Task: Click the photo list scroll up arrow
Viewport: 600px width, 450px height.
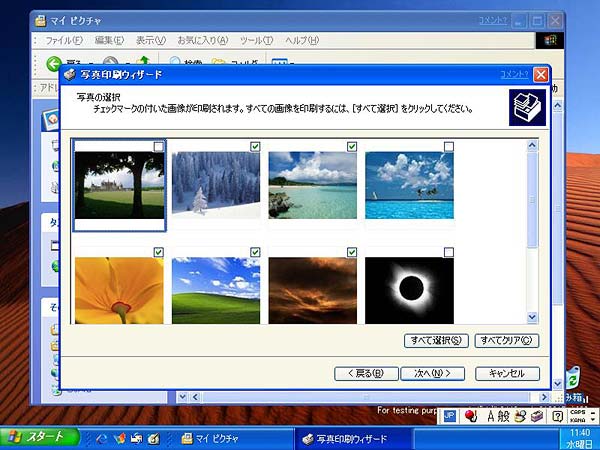Action: (x=532, y=145)
